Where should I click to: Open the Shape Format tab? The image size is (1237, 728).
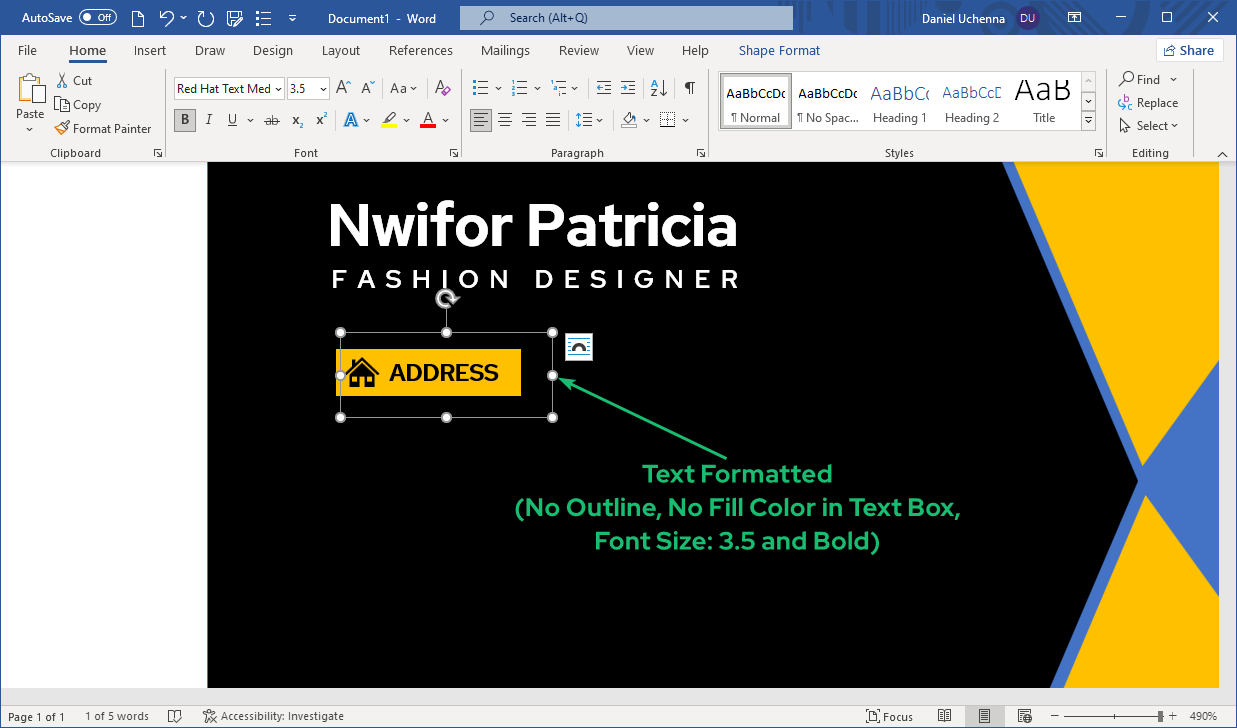pos(779,50)
